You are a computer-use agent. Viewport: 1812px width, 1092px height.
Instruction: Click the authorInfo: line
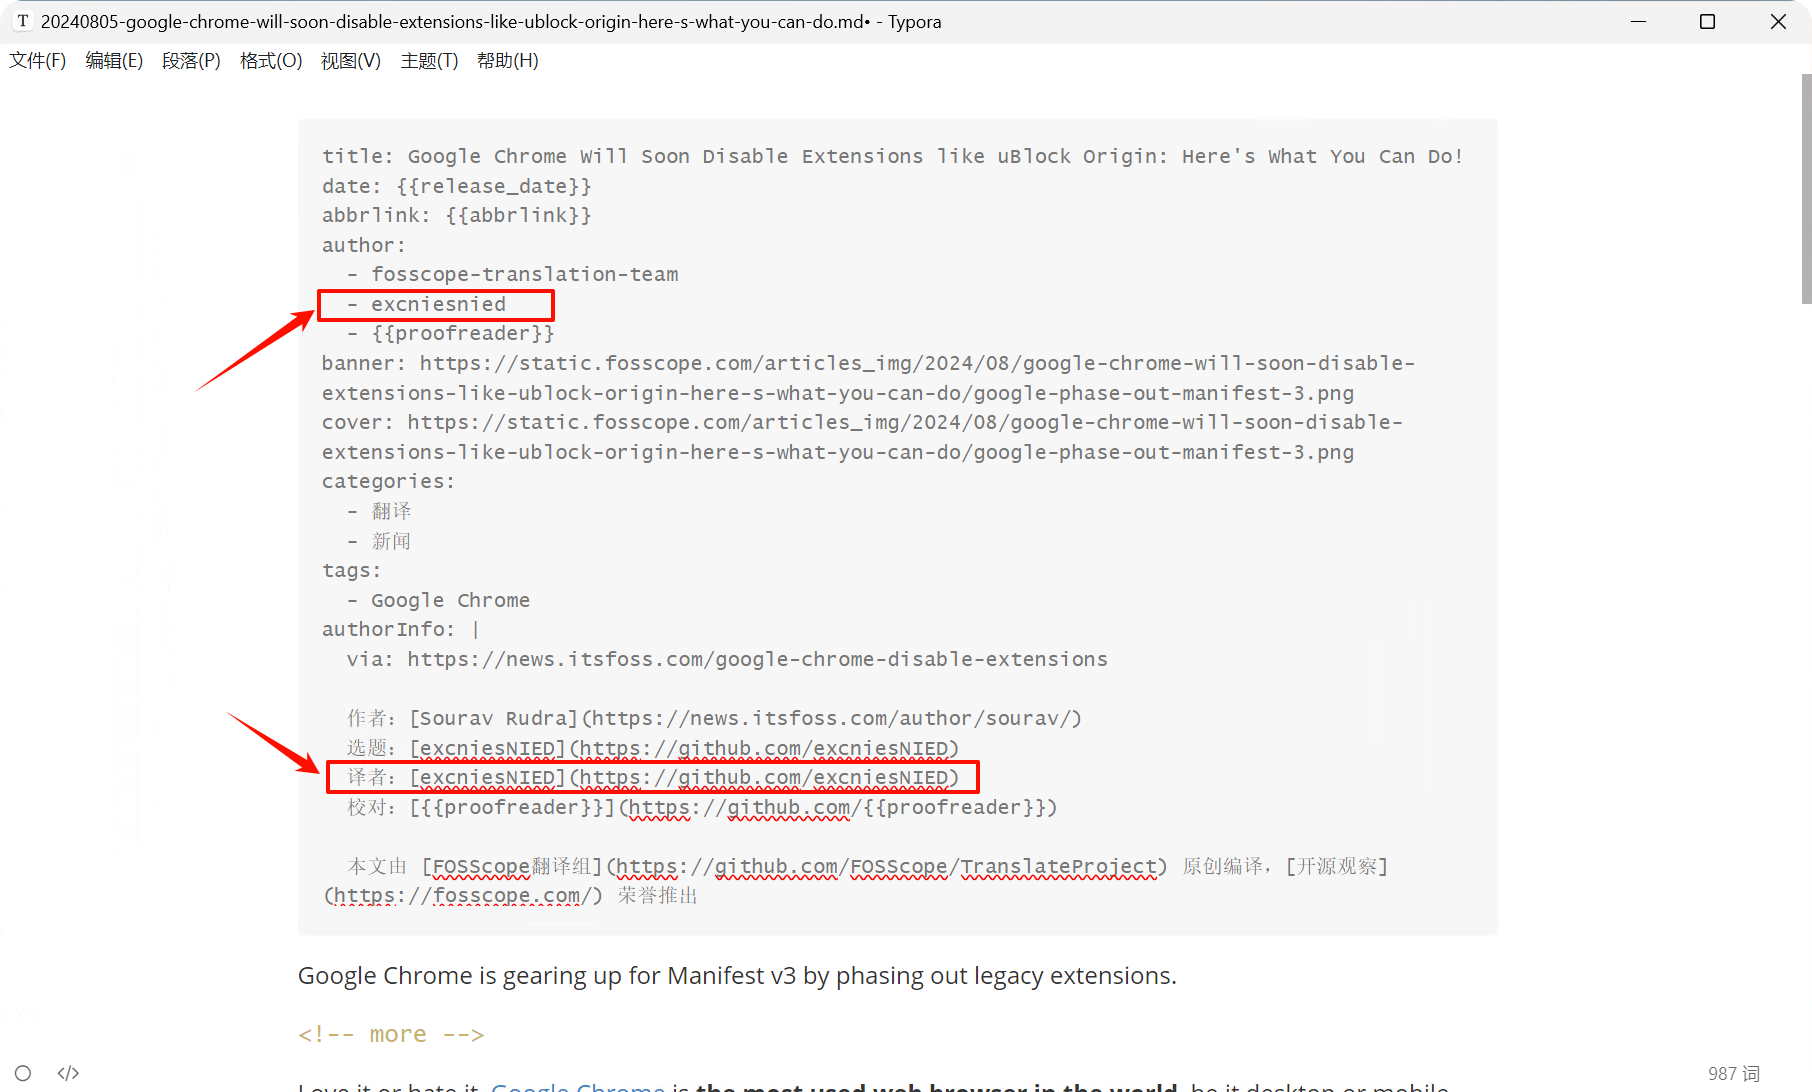pyautogui.click(x=400, y=629)
